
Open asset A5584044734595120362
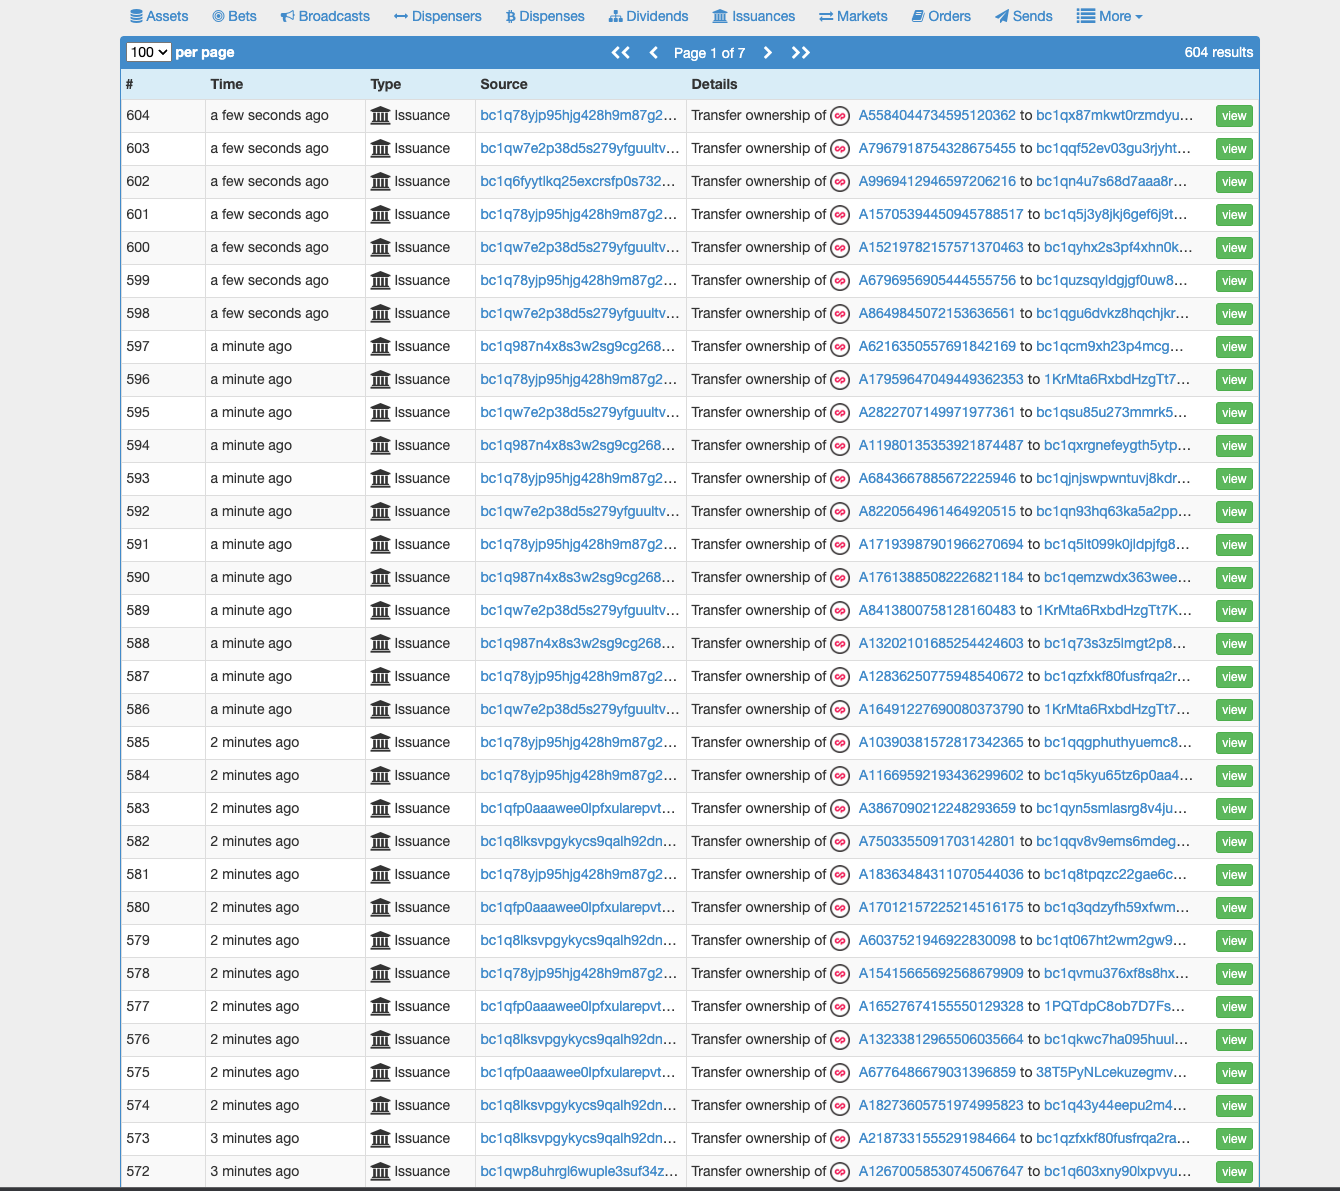[x=937, y=115]
